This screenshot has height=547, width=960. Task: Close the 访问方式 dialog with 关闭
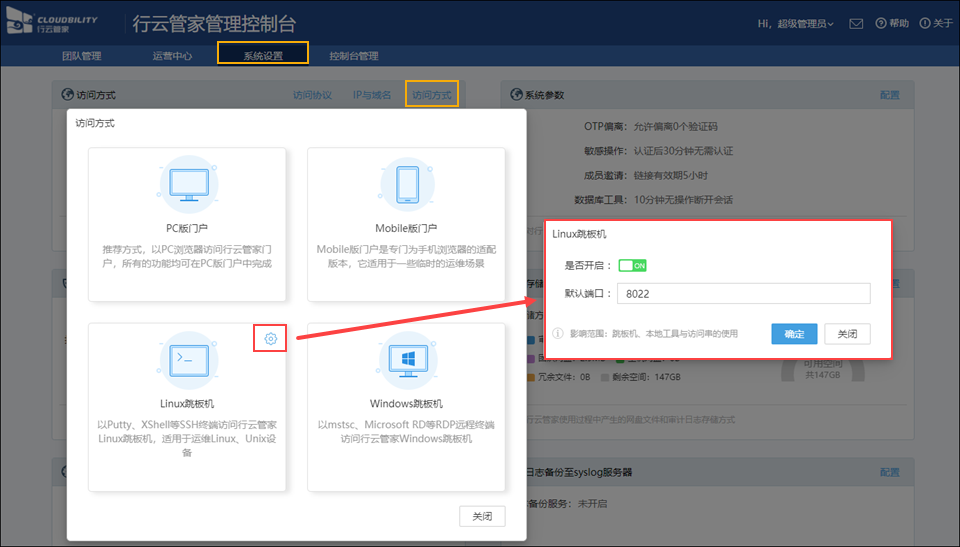pyautogui.click(x=482, y=517)
